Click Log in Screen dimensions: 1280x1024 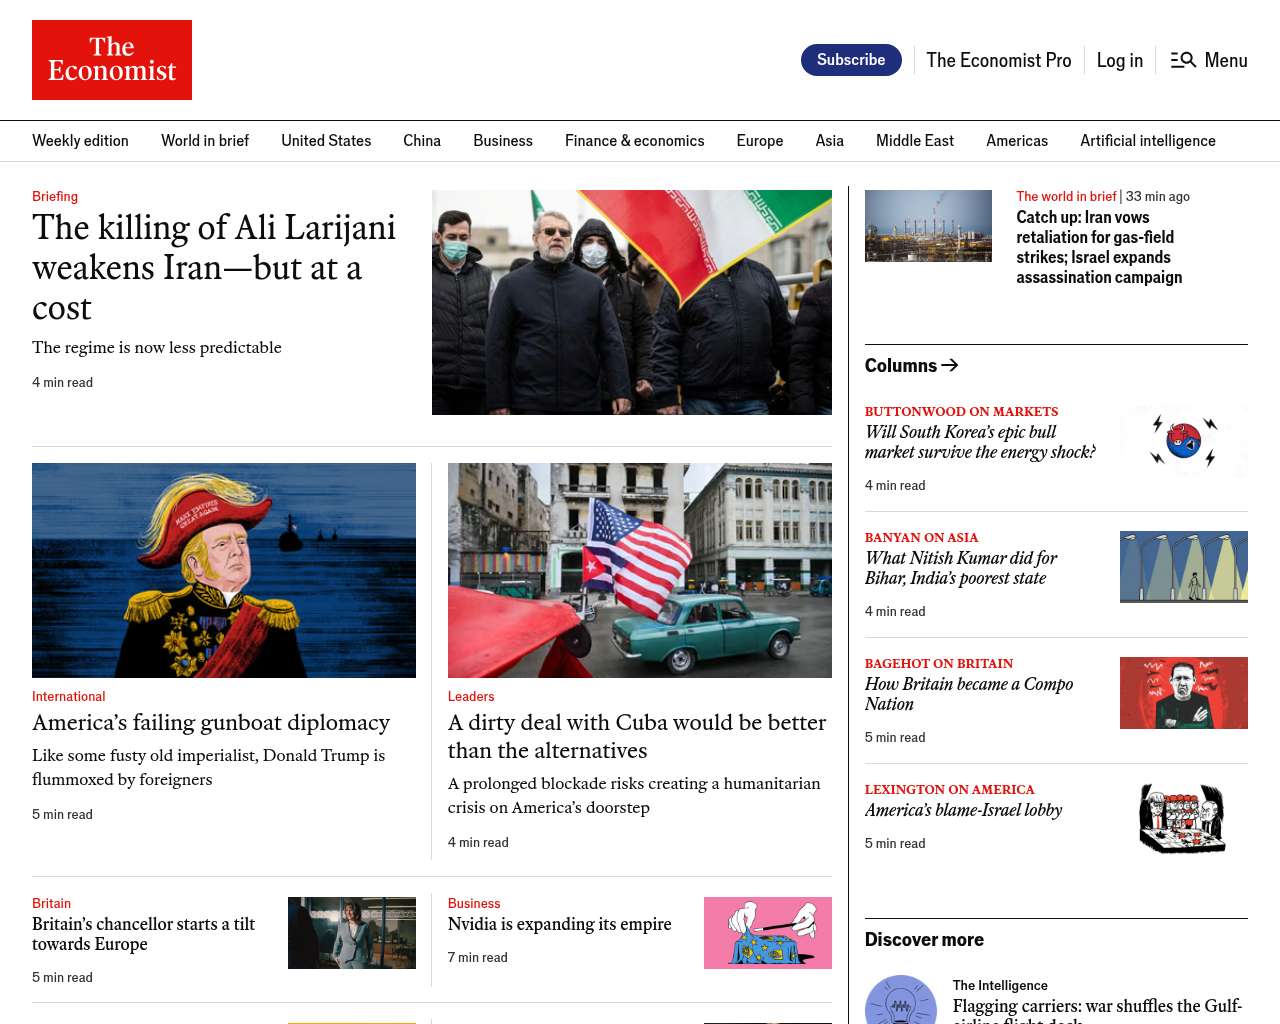click(x=1120, y=60)
